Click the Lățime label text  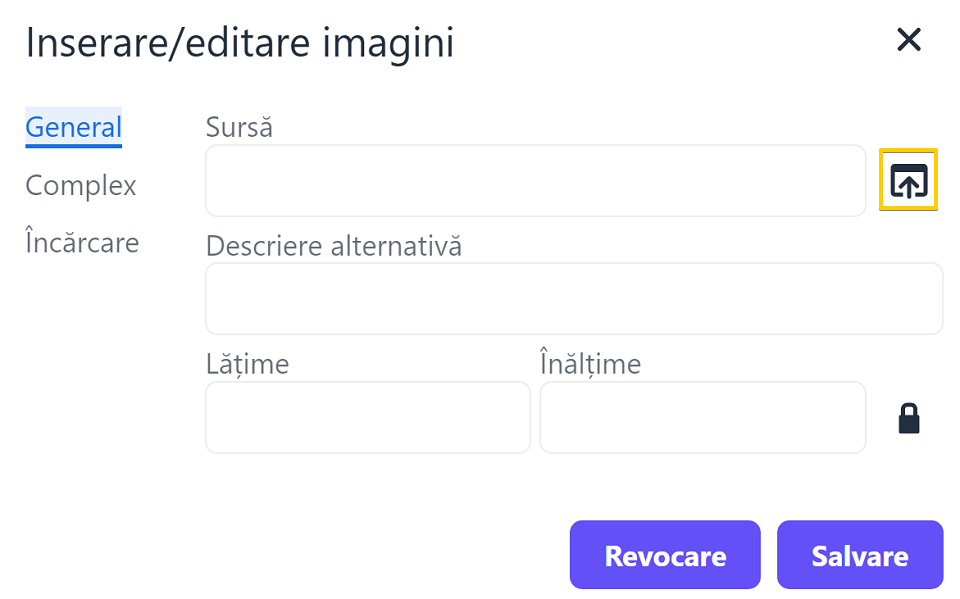[x=247, y=364]
